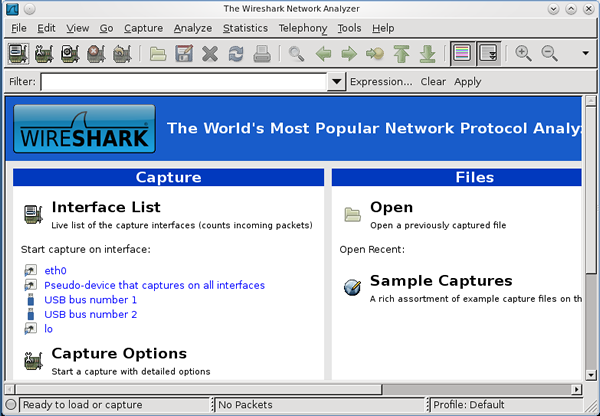
Task: Open the Help menu
Action: 383,28
